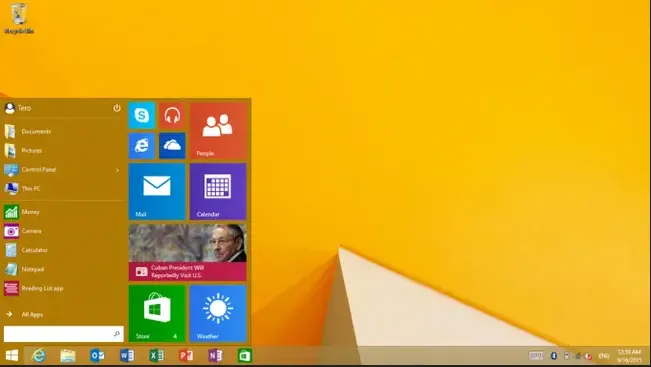Open the taskbar clock and date
The height and width of the screenshot is (367, 651).
[629, 356]
